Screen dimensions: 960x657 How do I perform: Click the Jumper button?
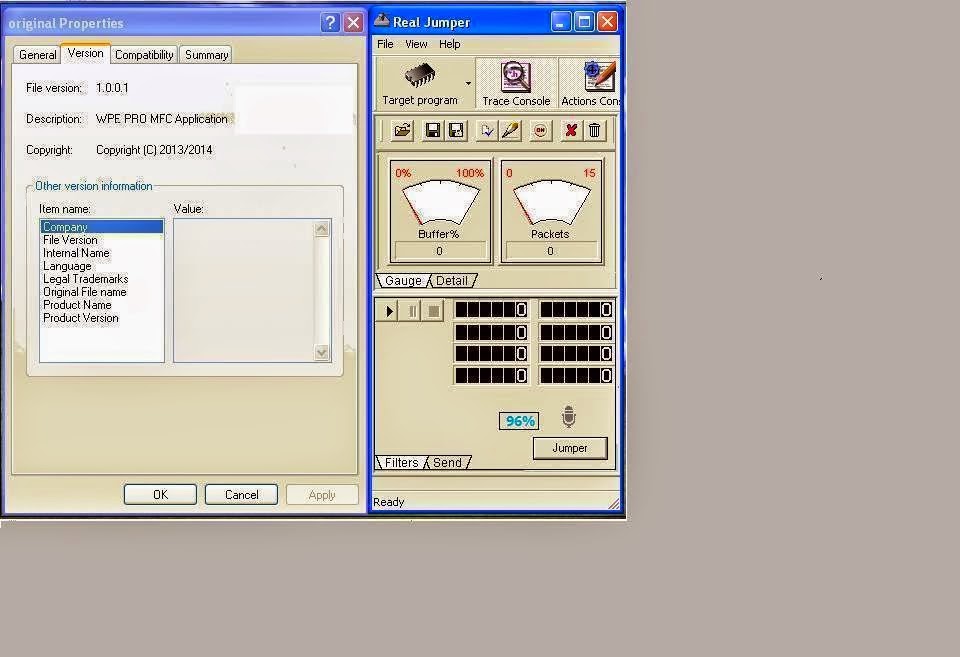pos(570,448)
